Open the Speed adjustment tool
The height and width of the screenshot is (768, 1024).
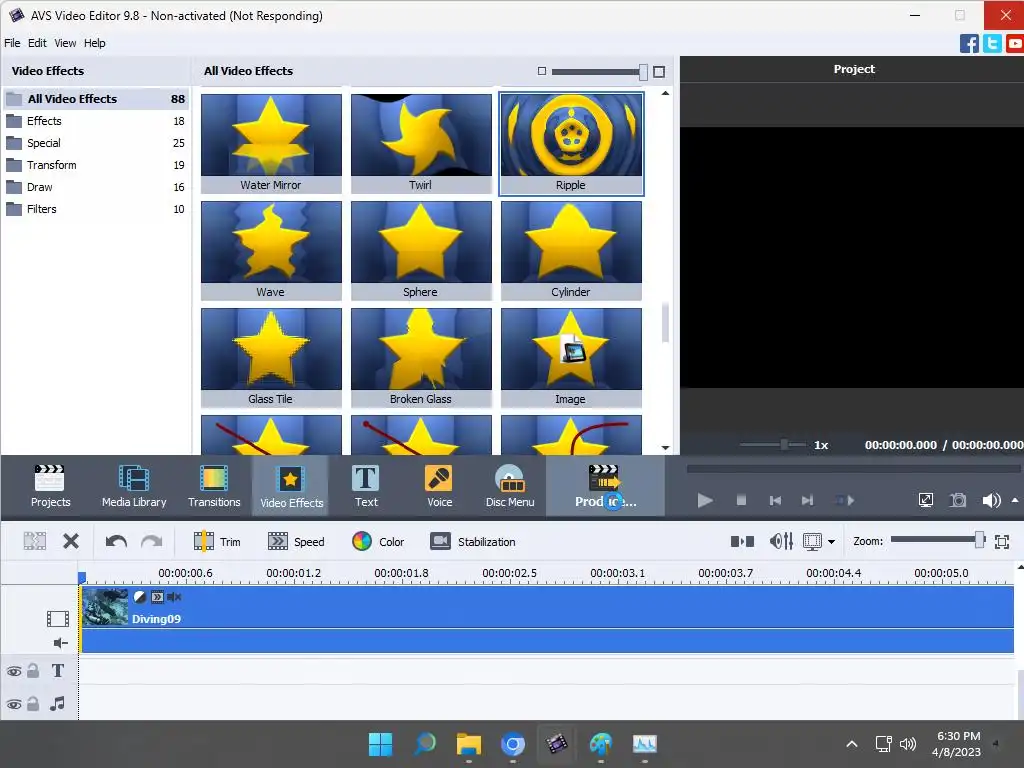pyautogui.click(x=296, y=541)
